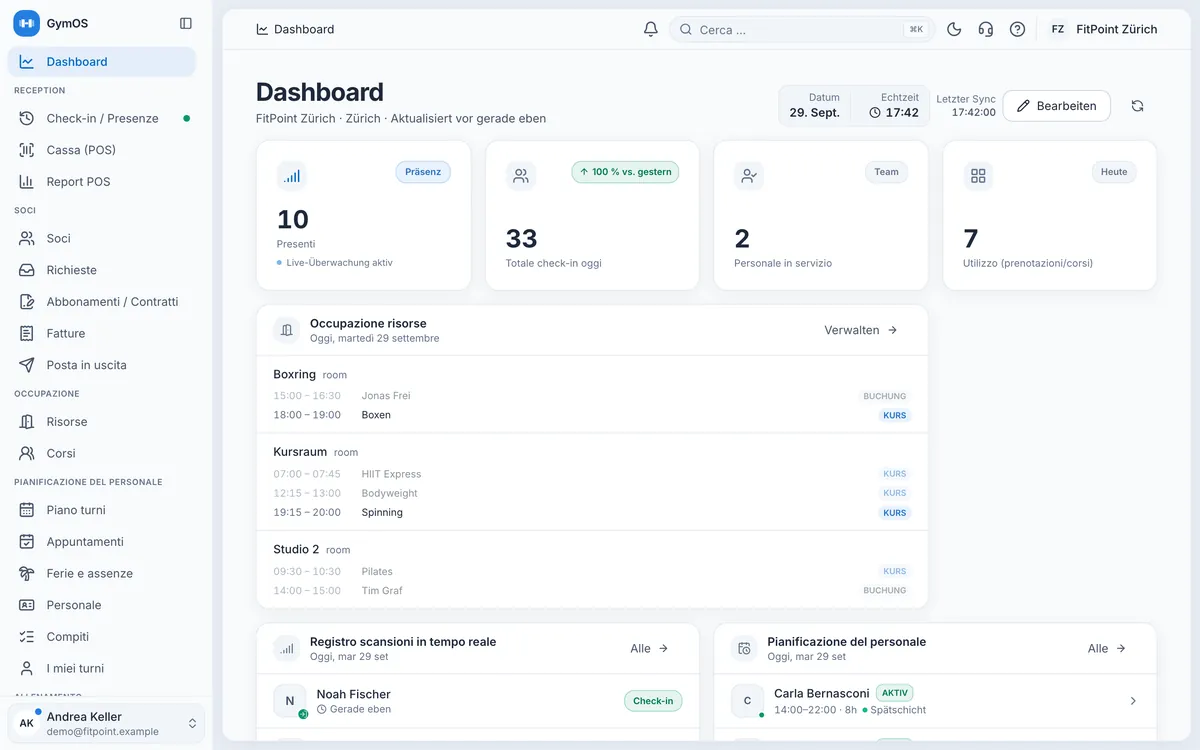1200x750 pixels.
Task: Open Corsi in sidebar
Action: pyautogui.click(x=102, y=453)
